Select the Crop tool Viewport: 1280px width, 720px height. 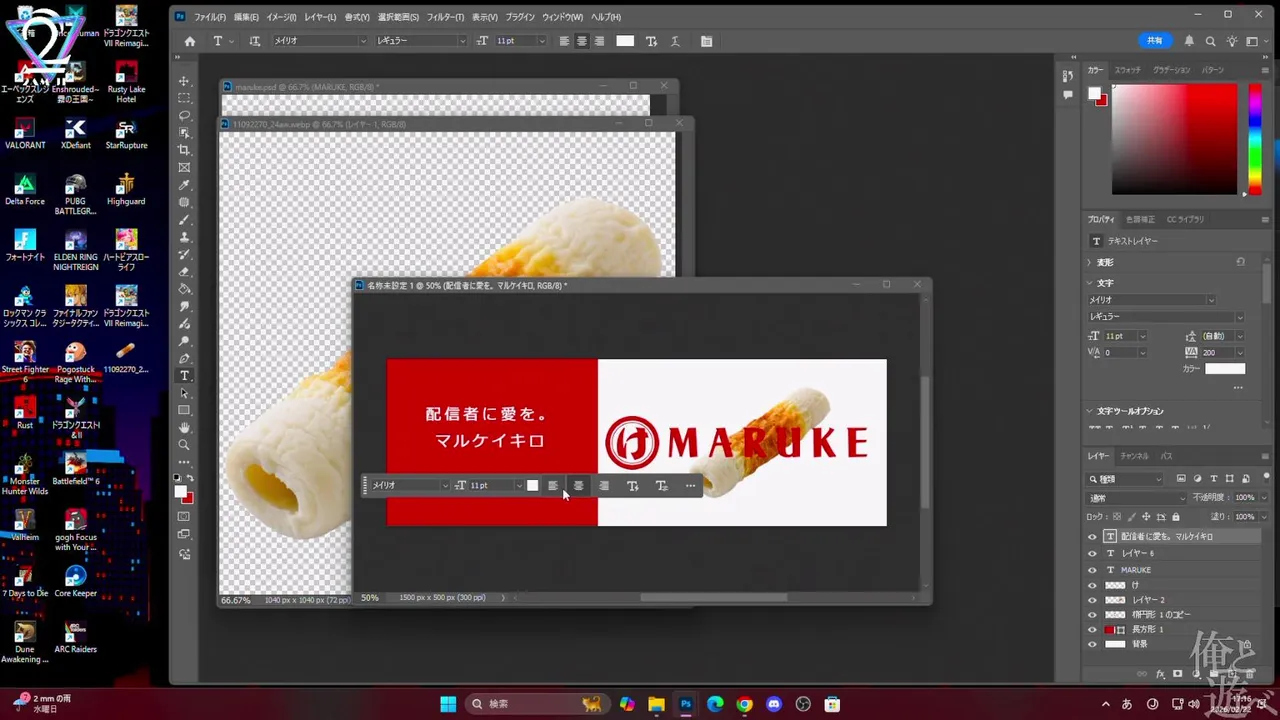coord(184,150)
